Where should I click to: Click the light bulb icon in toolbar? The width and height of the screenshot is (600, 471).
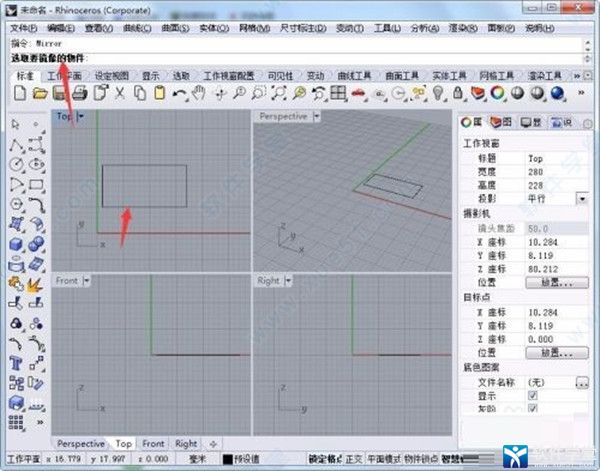pyautogui.click(x=437, y=93)
